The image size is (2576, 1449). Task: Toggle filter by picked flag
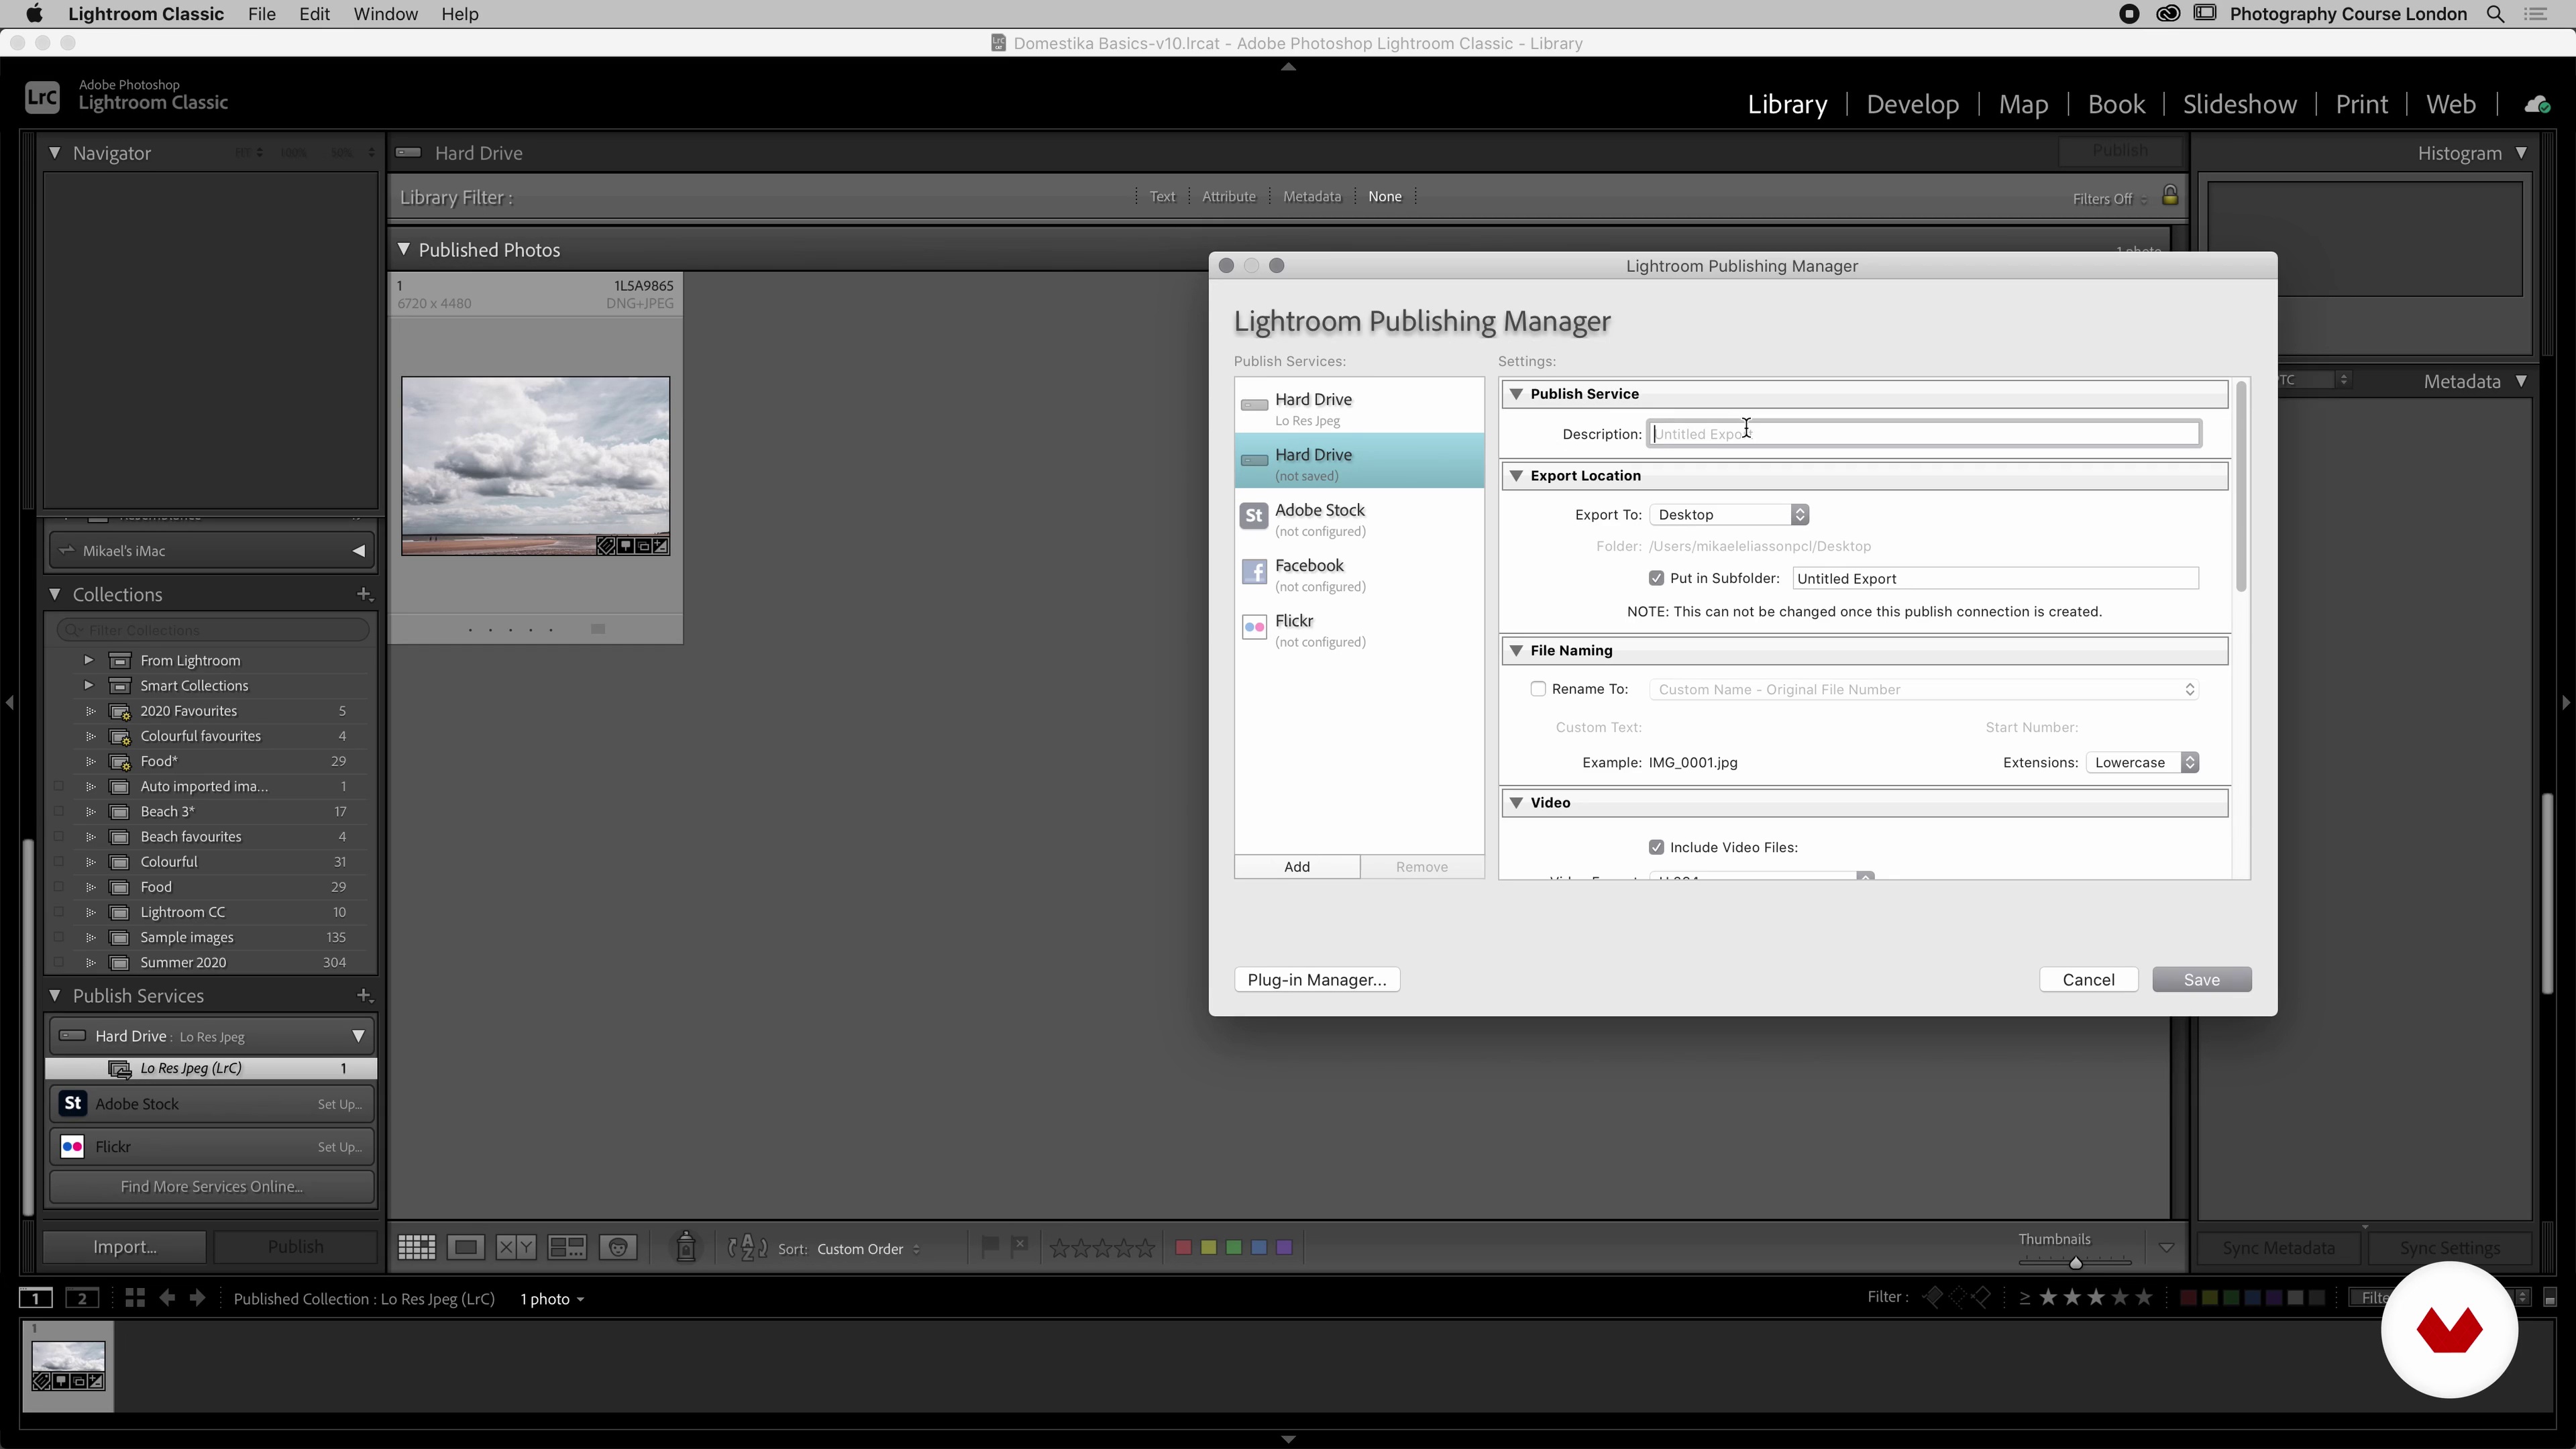(x=1932, y=1298)
